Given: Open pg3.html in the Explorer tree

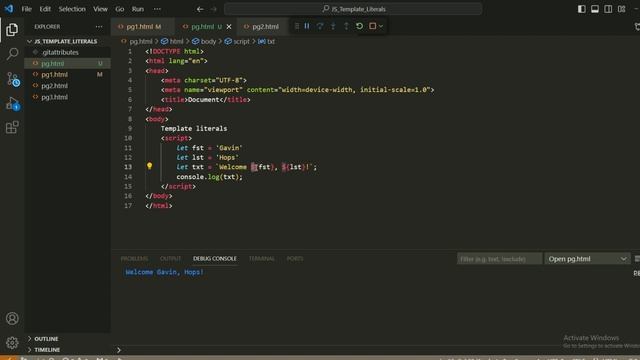Looking at the screenshot, I should pos(67,97).
